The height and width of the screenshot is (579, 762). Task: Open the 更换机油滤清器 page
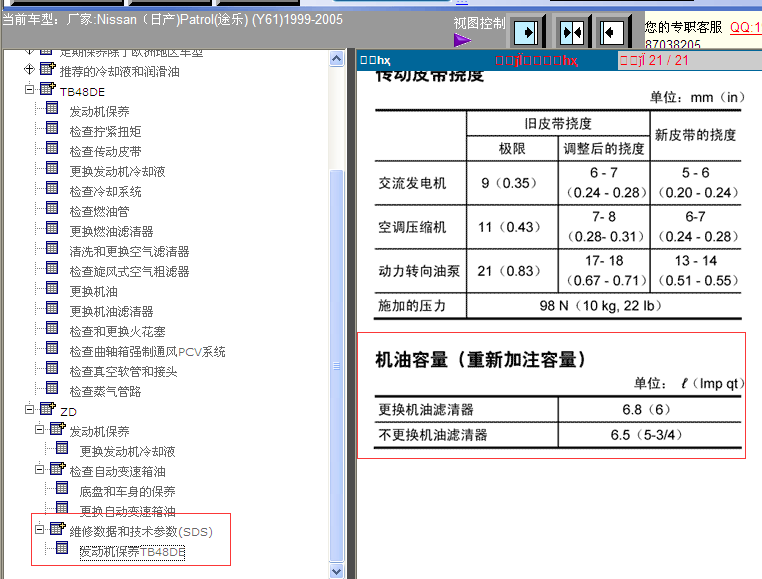coord(112,311)
